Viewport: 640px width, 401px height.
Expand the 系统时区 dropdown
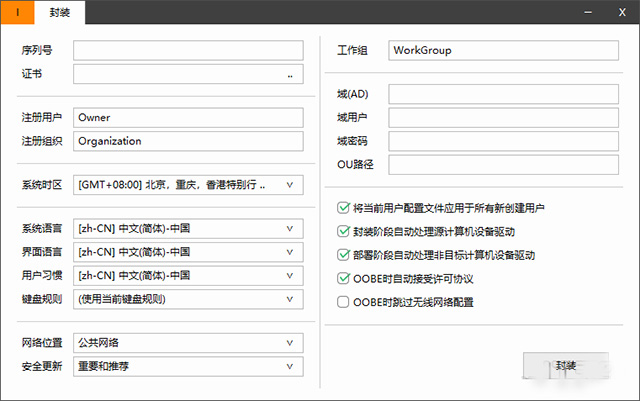290,185
